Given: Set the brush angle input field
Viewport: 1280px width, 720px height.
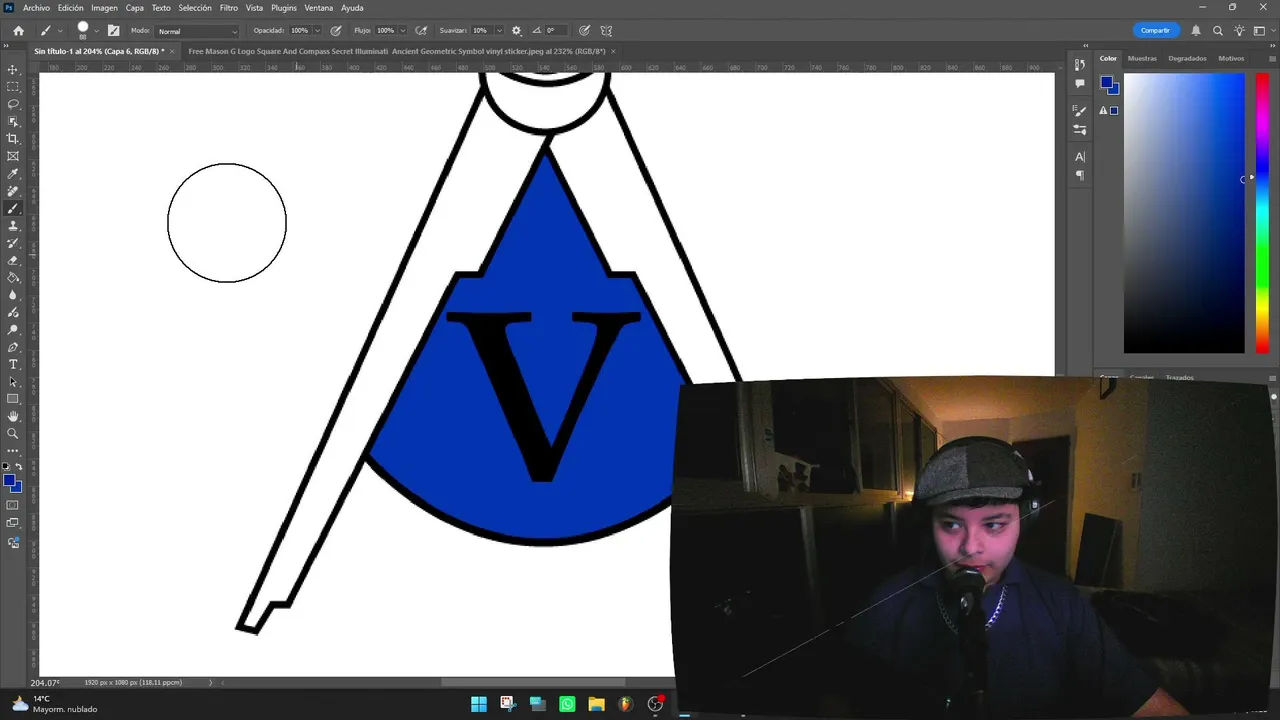Looking at the screenshot, I should coord(554,31).
